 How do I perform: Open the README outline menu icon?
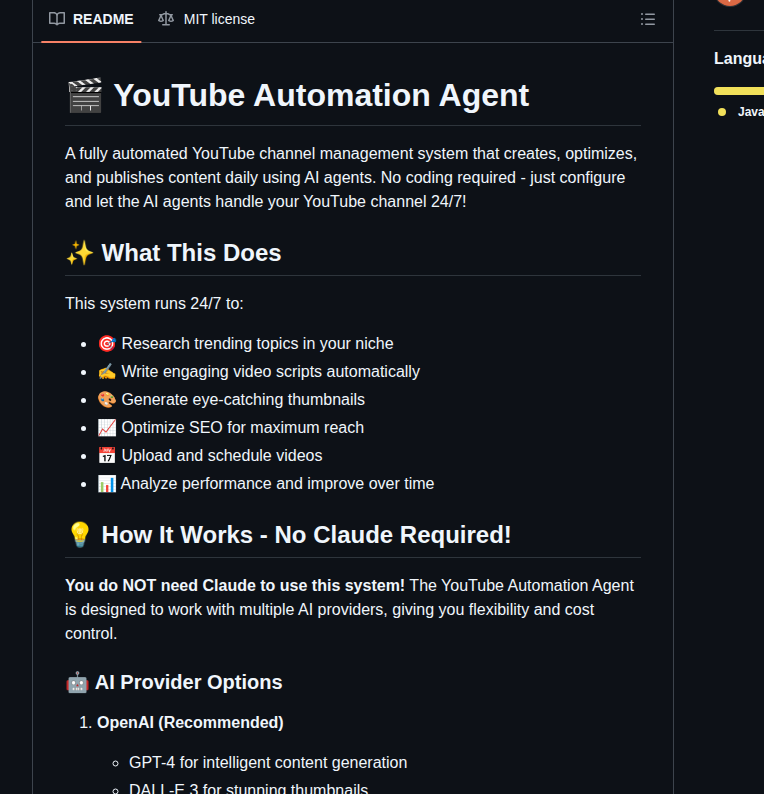point(648,19)
